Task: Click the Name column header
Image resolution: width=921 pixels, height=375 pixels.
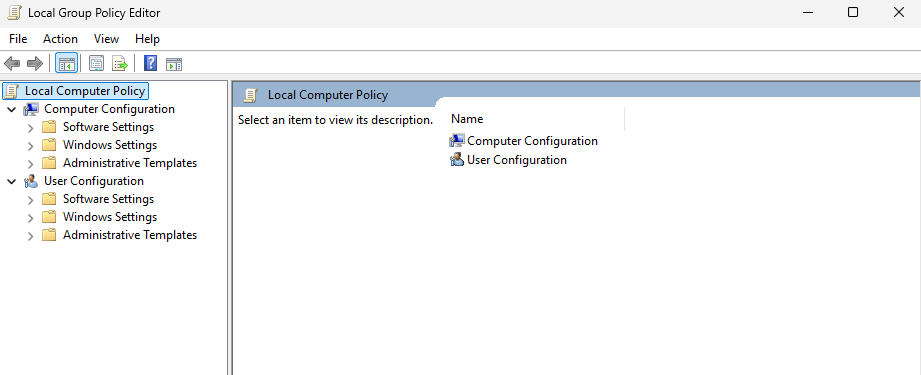Action: point(535,119)
